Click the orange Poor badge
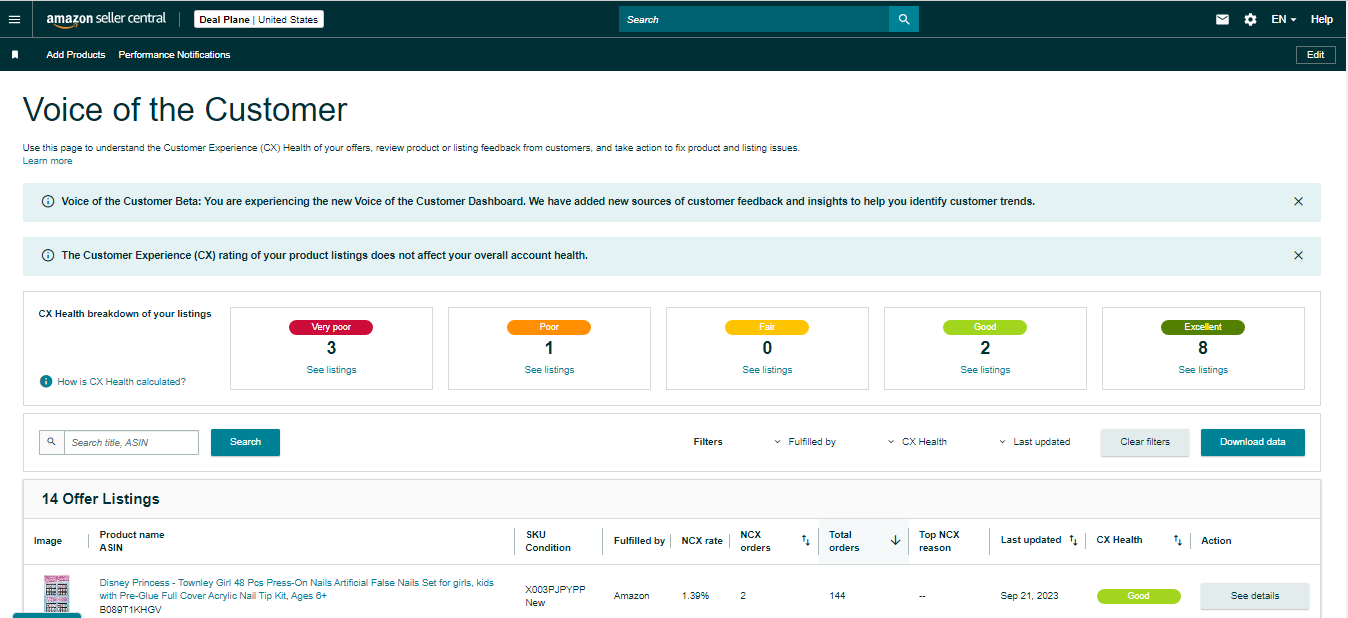 pos(549,327)
